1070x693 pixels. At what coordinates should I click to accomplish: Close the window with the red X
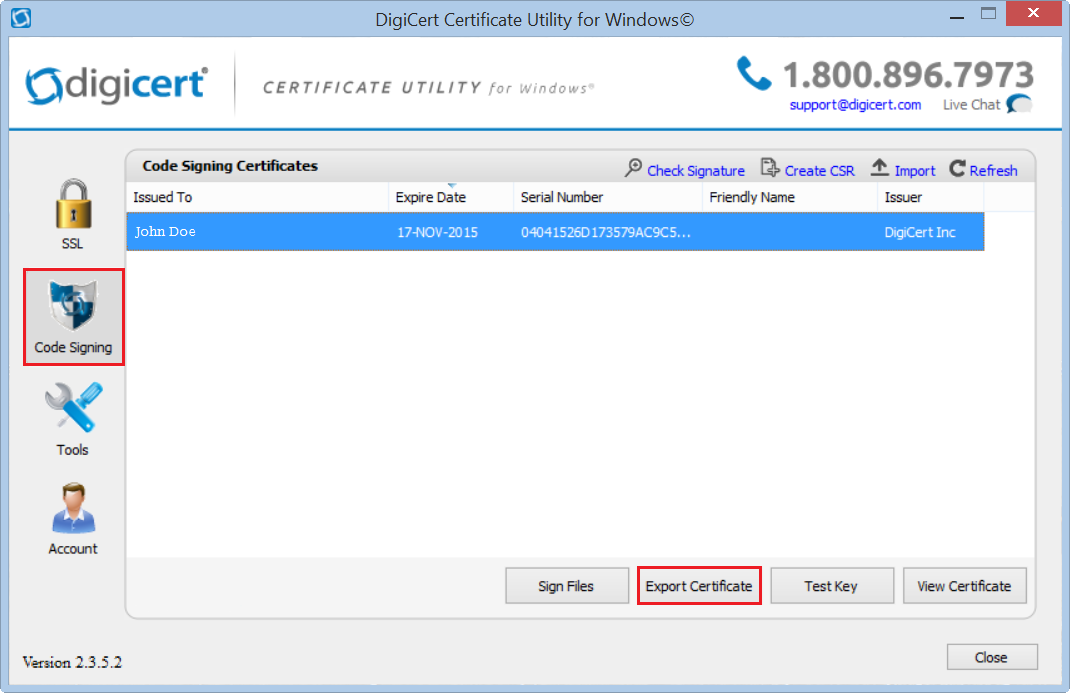point(1033,14)
